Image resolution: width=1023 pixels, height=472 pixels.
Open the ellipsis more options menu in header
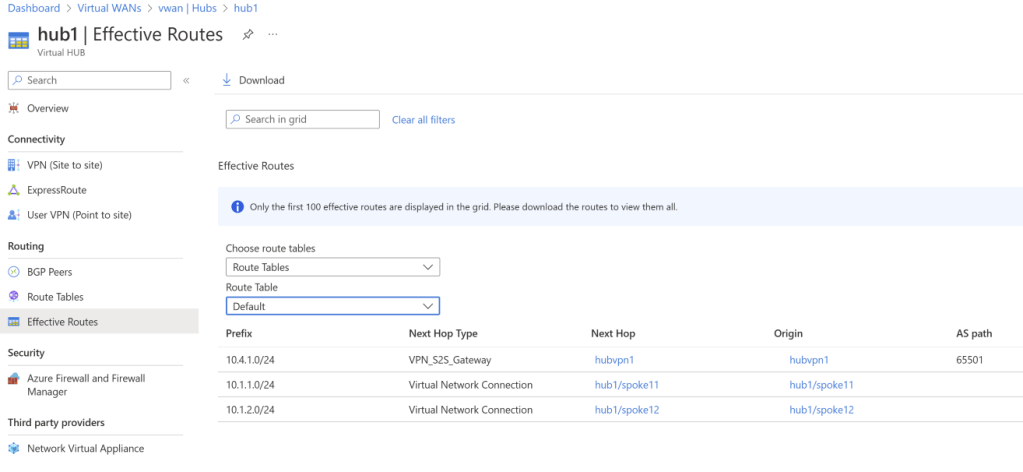click(273, 35)
